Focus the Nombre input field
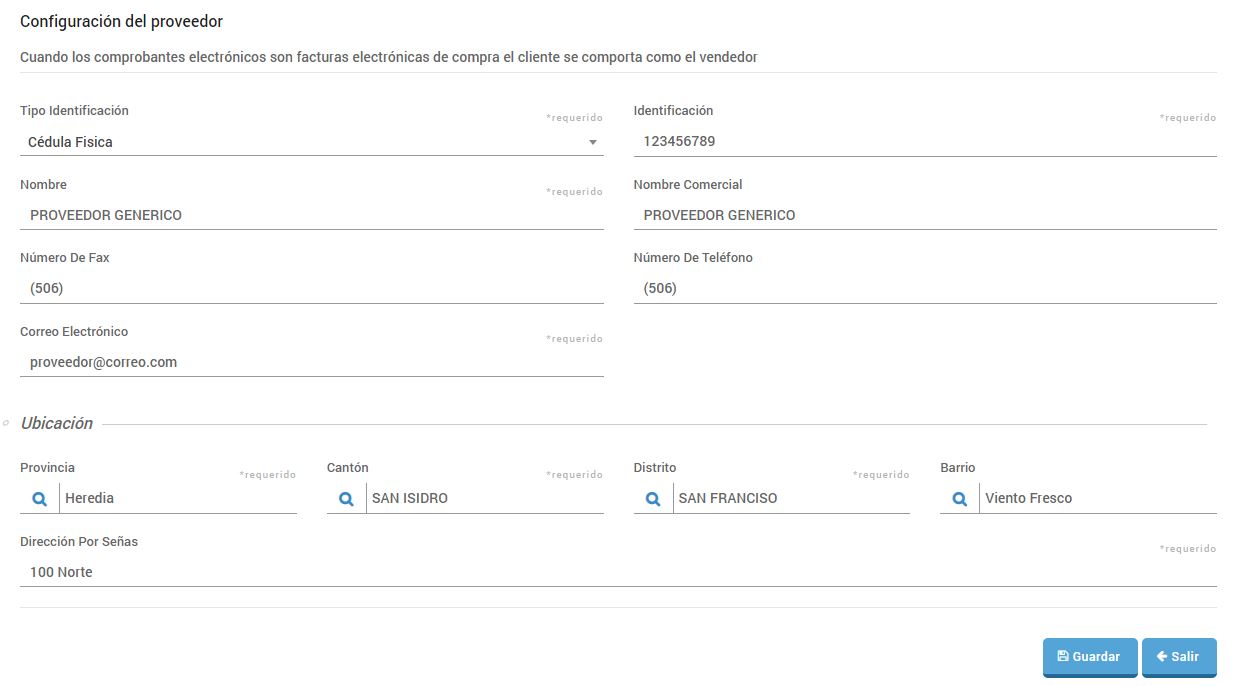The height and width of the screenshot is (686, 1237). coord(311,215)
